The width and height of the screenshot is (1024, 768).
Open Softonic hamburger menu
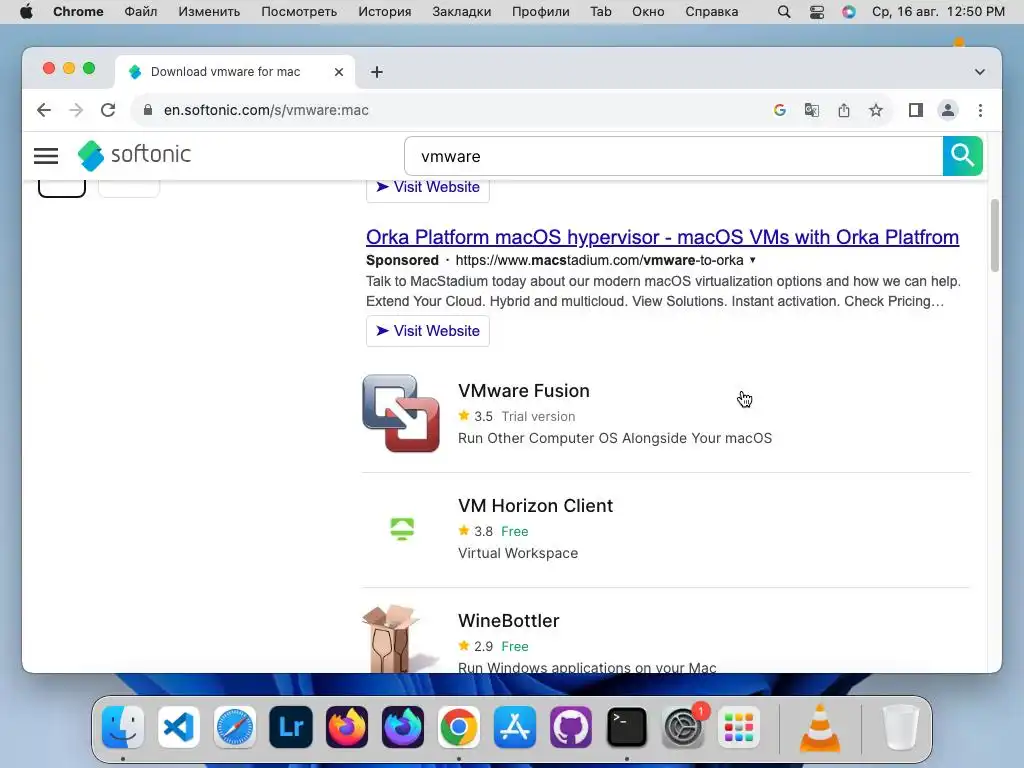46,155
